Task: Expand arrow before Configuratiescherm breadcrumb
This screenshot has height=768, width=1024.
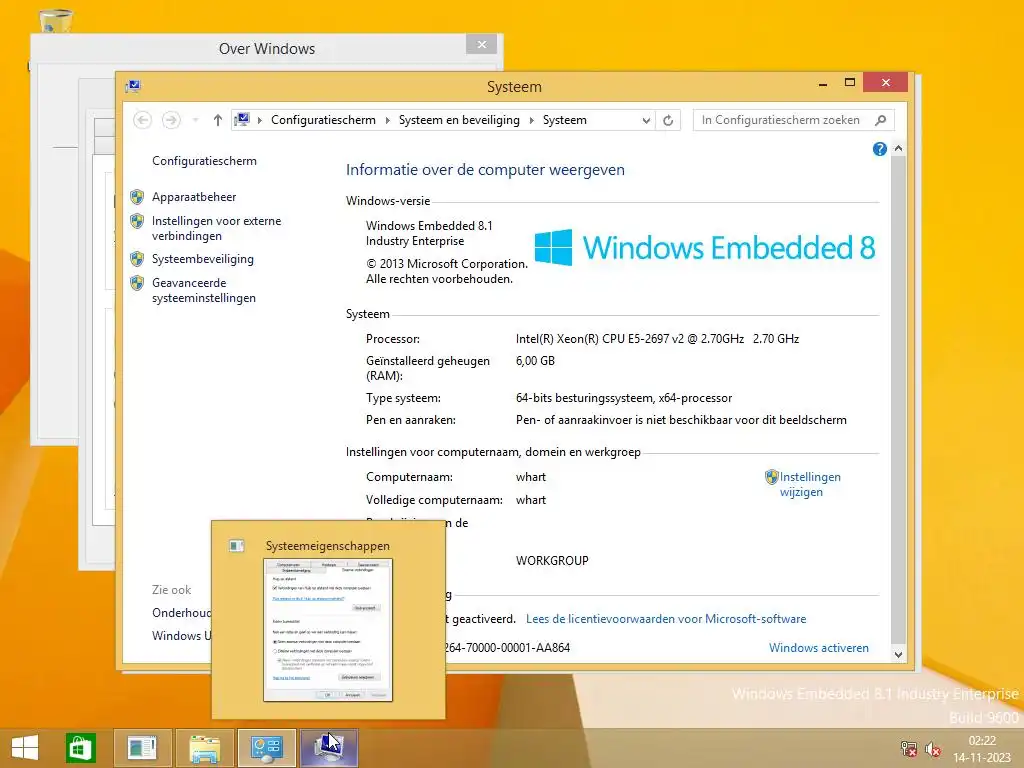Action: click(260, 120)
